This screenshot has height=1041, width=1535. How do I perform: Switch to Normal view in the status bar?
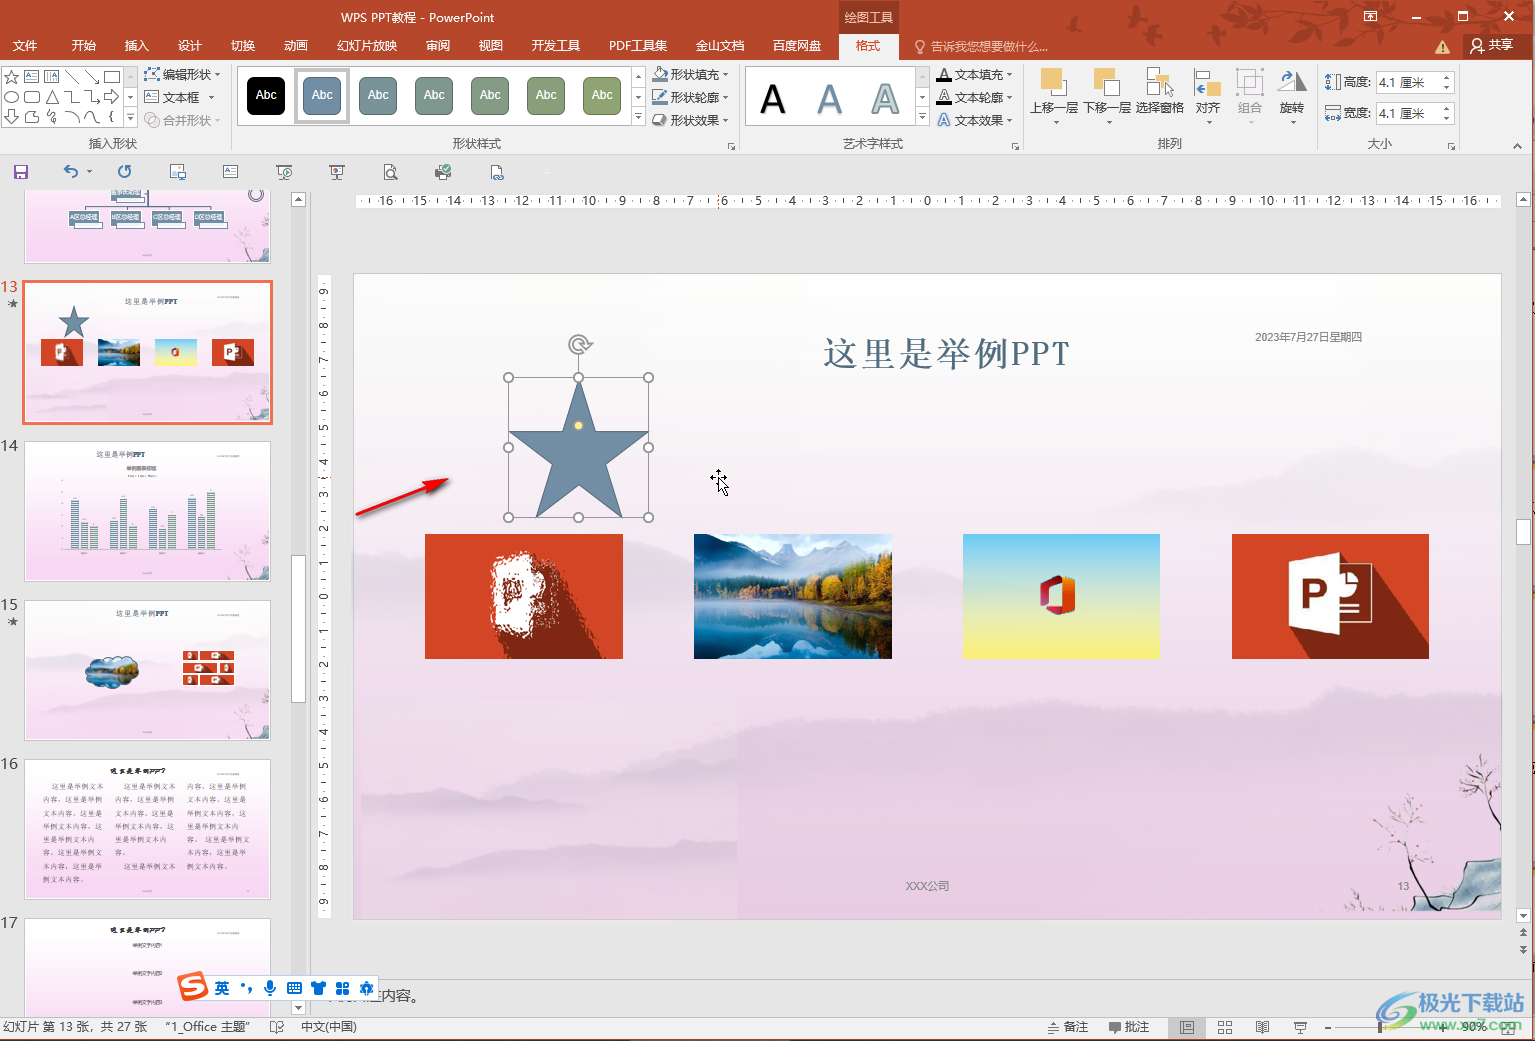[x=1187, y=1027]
